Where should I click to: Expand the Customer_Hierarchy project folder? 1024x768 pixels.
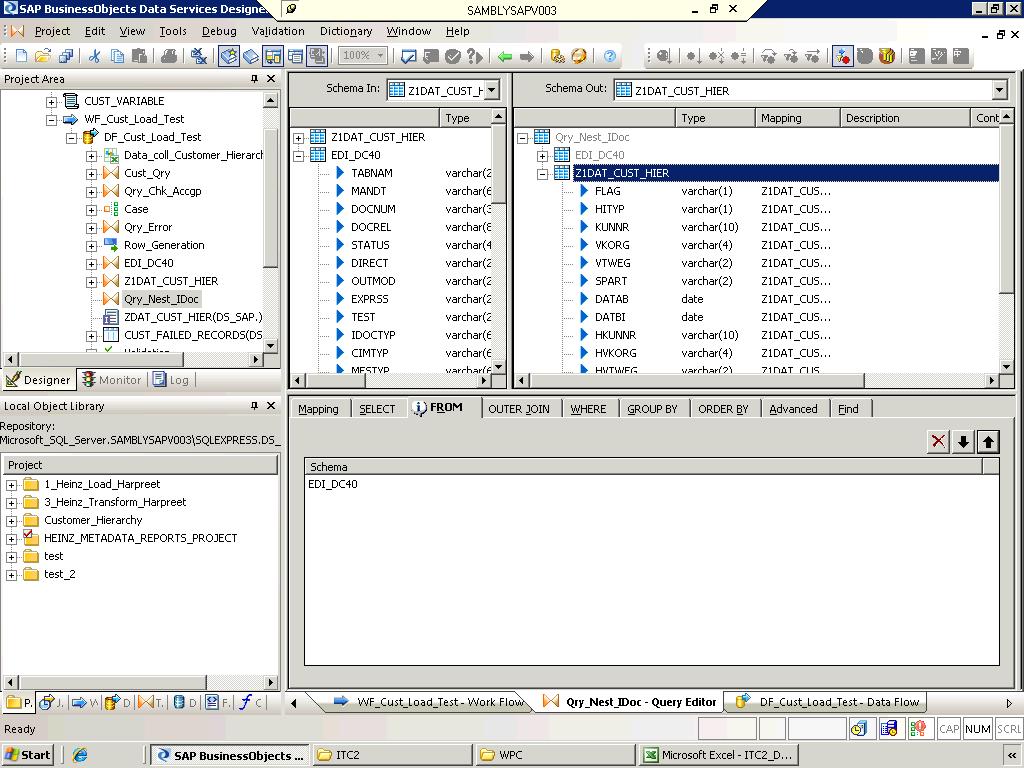pyautogui.click(x=11, y=521)
